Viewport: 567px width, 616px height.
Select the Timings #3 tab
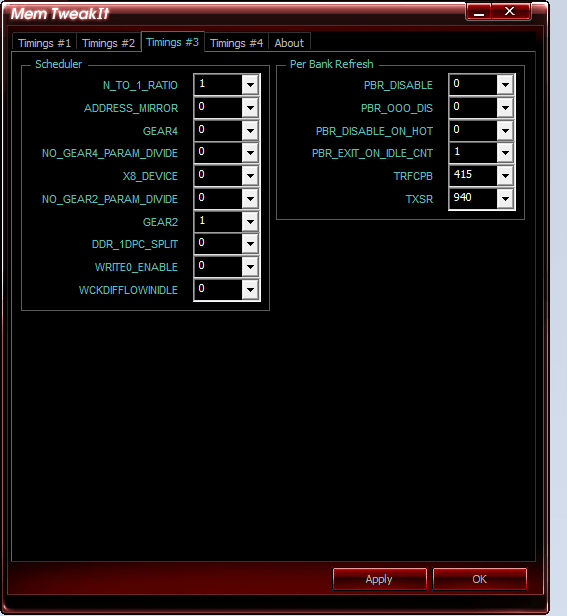172,42
